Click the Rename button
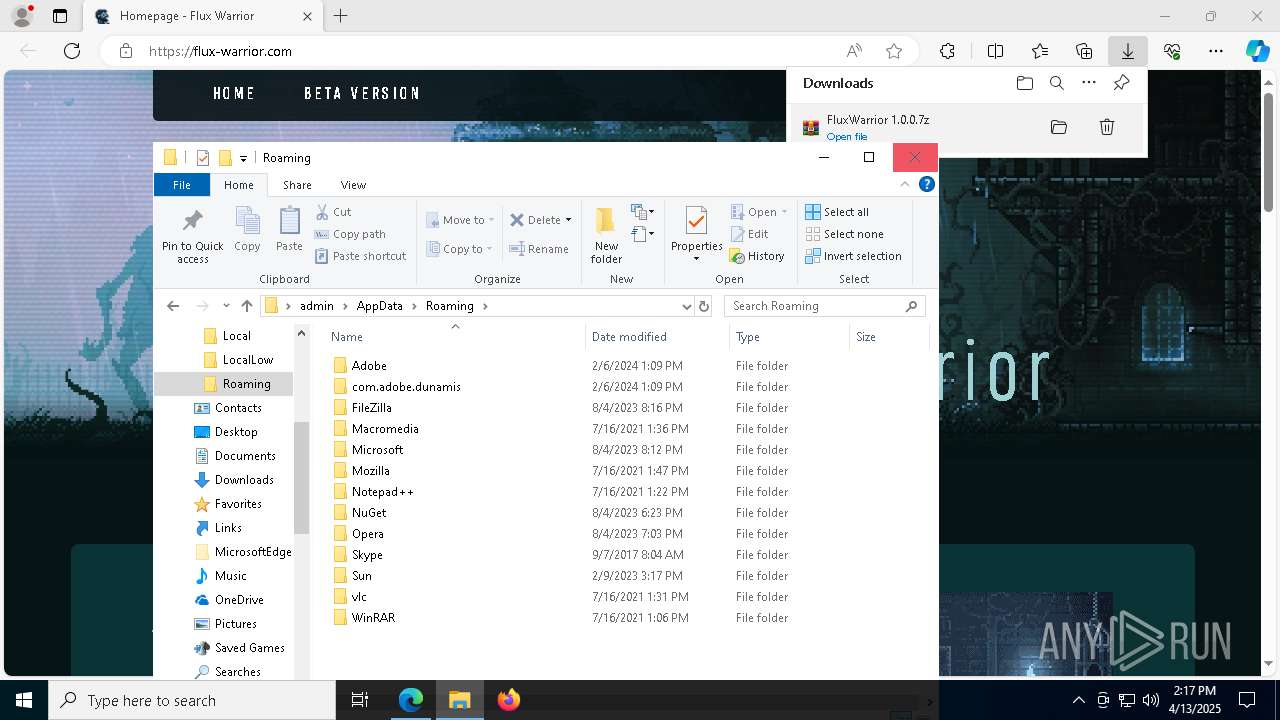 click(x=539, y=249)
